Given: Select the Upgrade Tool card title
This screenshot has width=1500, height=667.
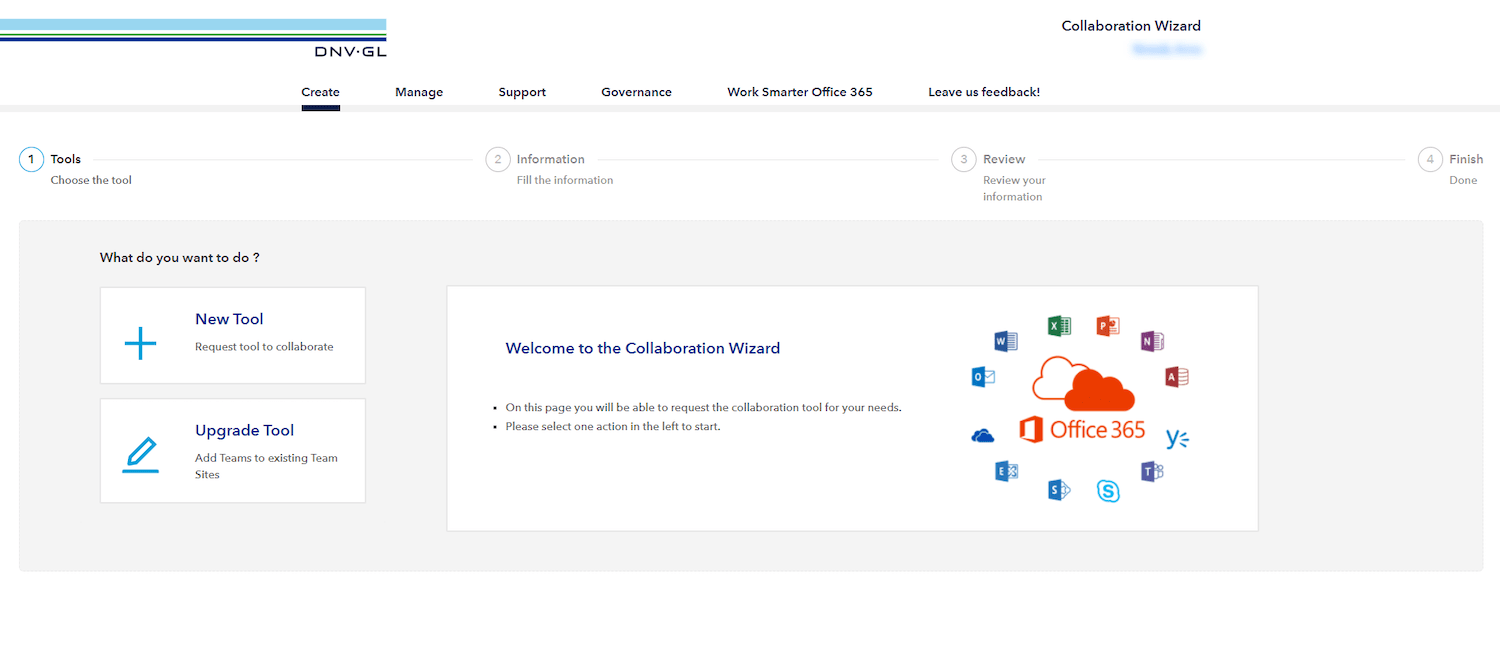Looking at the screenshot, I should [x=244, y=431].
